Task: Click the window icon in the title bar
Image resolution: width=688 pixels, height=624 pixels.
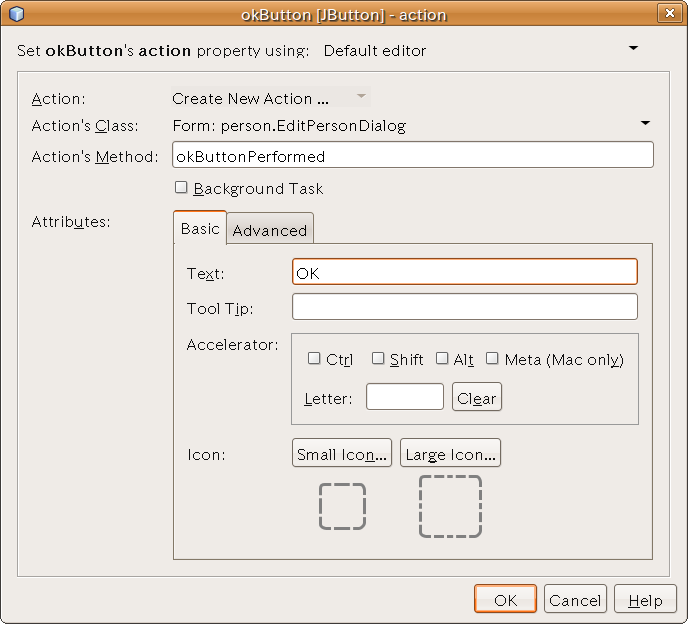Action: pyautogui.click(x=15, y=14)
